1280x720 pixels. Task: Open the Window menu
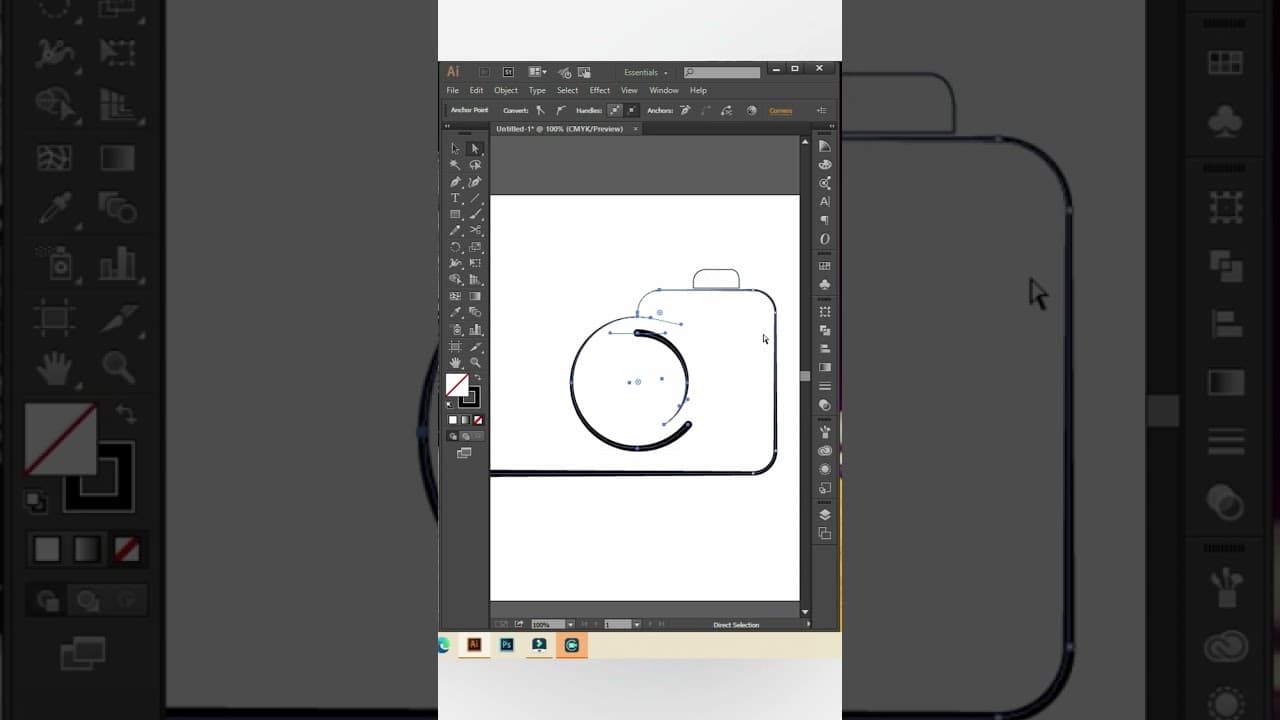click(x=664, y=90)
